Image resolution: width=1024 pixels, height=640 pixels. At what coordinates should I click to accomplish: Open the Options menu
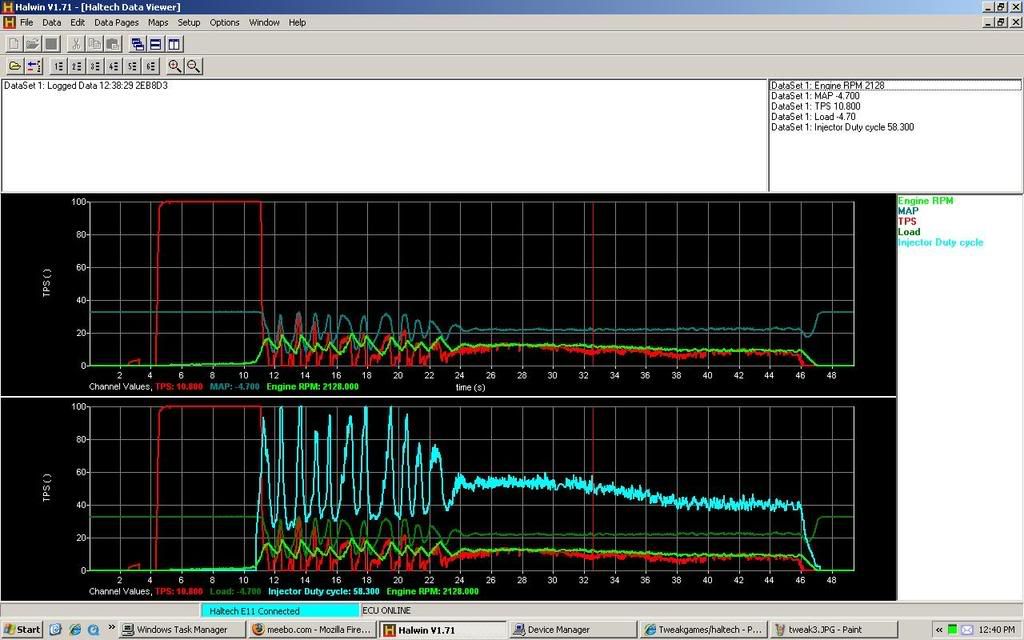(224, 22)
